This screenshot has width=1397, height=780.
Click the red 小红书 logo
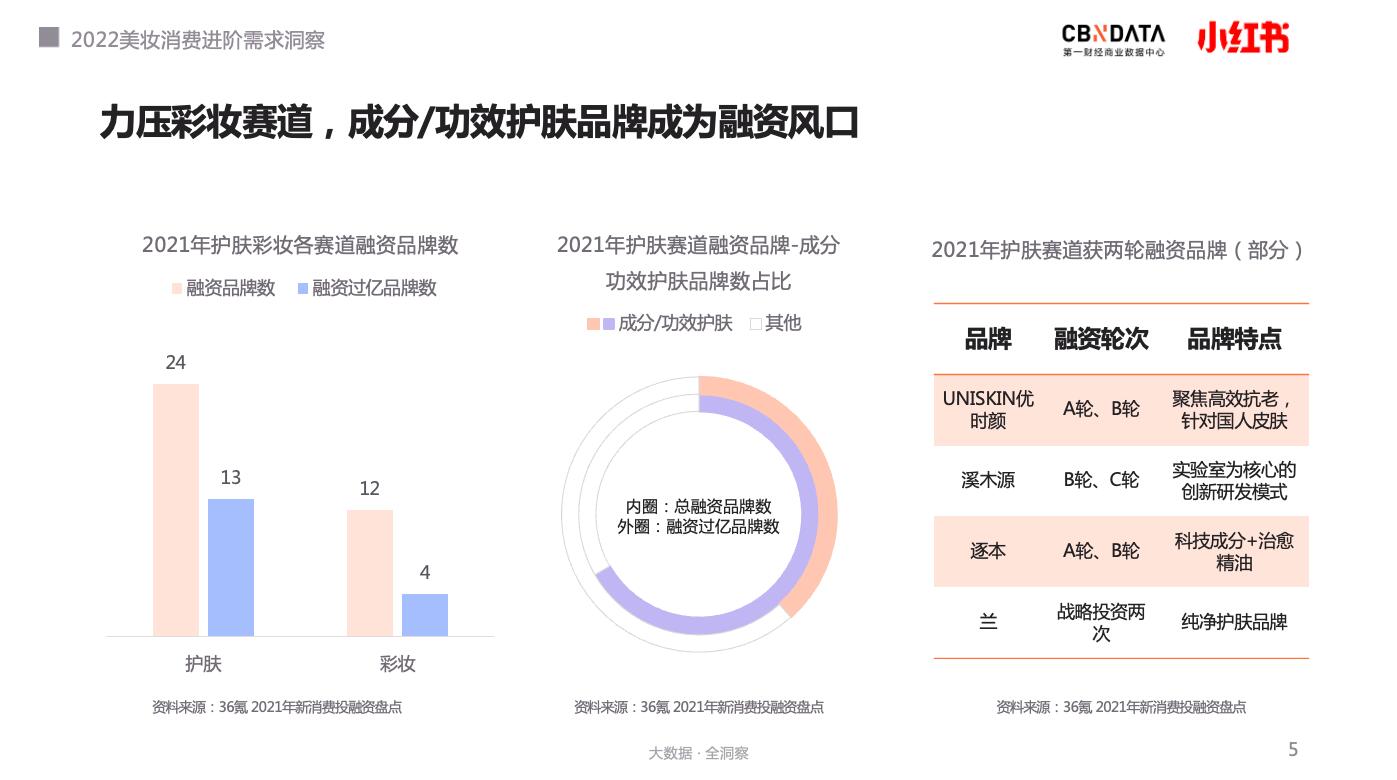1243,38
